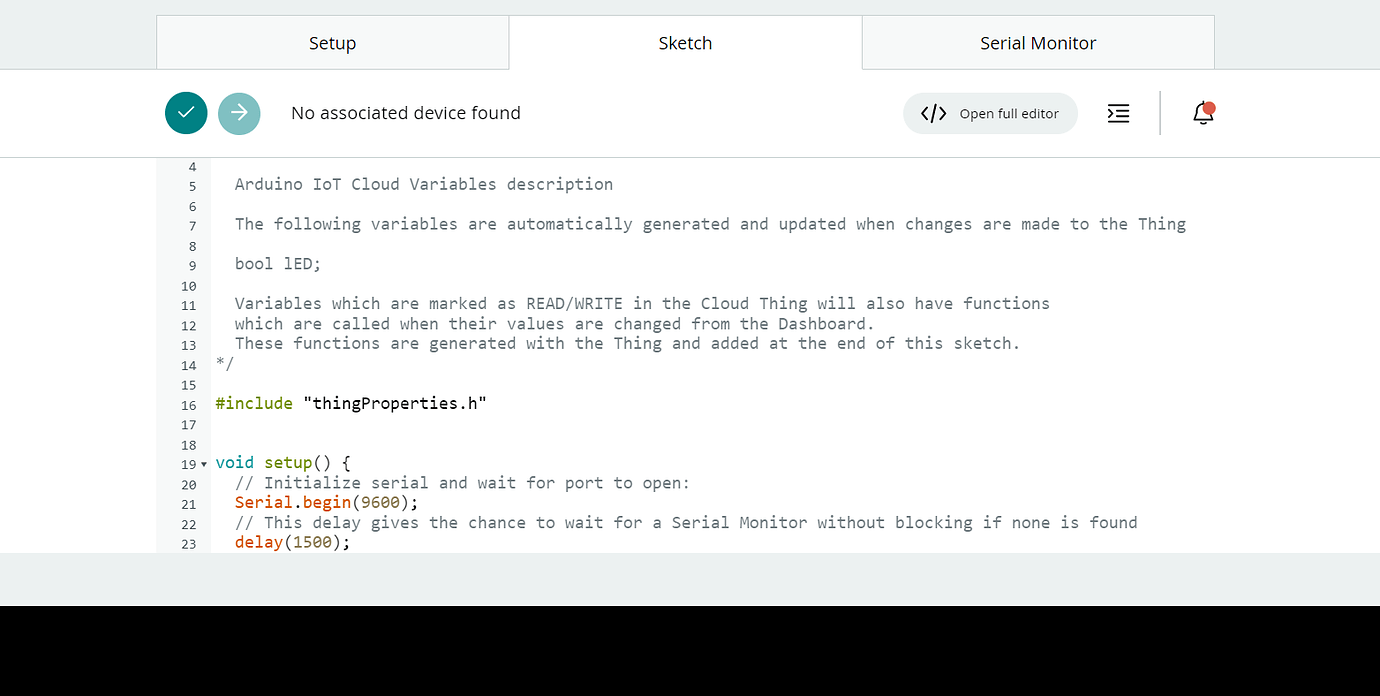The height and width of the screenshot is (696, 1380).
Task: Click line number 16 in the gutter
Action: click(x=189, y=405)
